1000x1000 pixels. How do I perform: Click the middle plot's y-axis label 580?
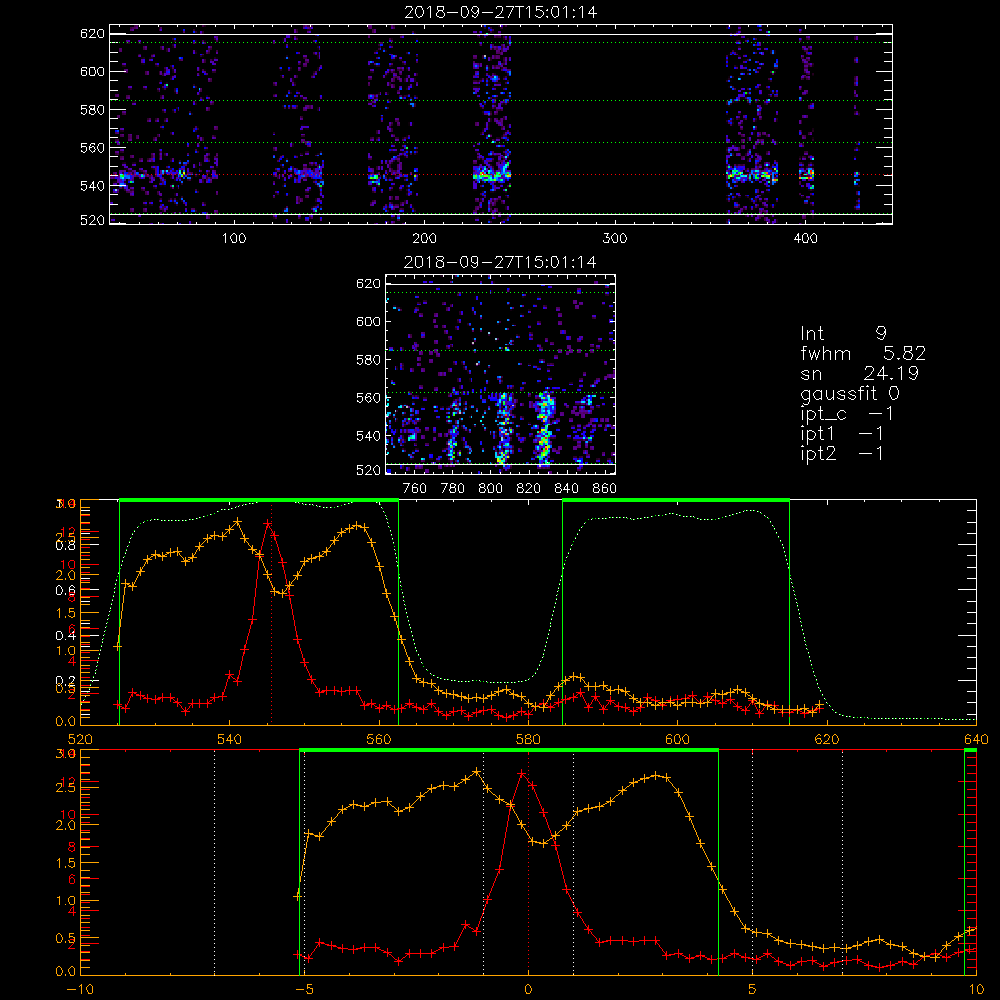(368, 360)
